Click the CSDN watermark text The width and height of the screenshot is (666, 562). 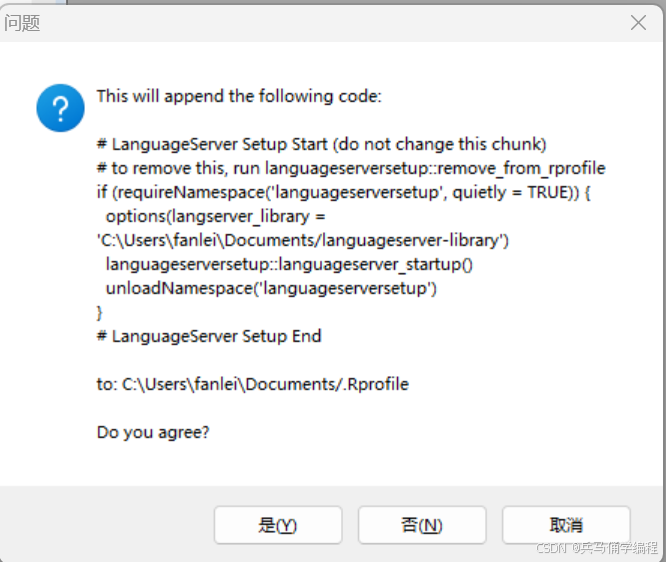pyautogui.click(x=597, y=548)
